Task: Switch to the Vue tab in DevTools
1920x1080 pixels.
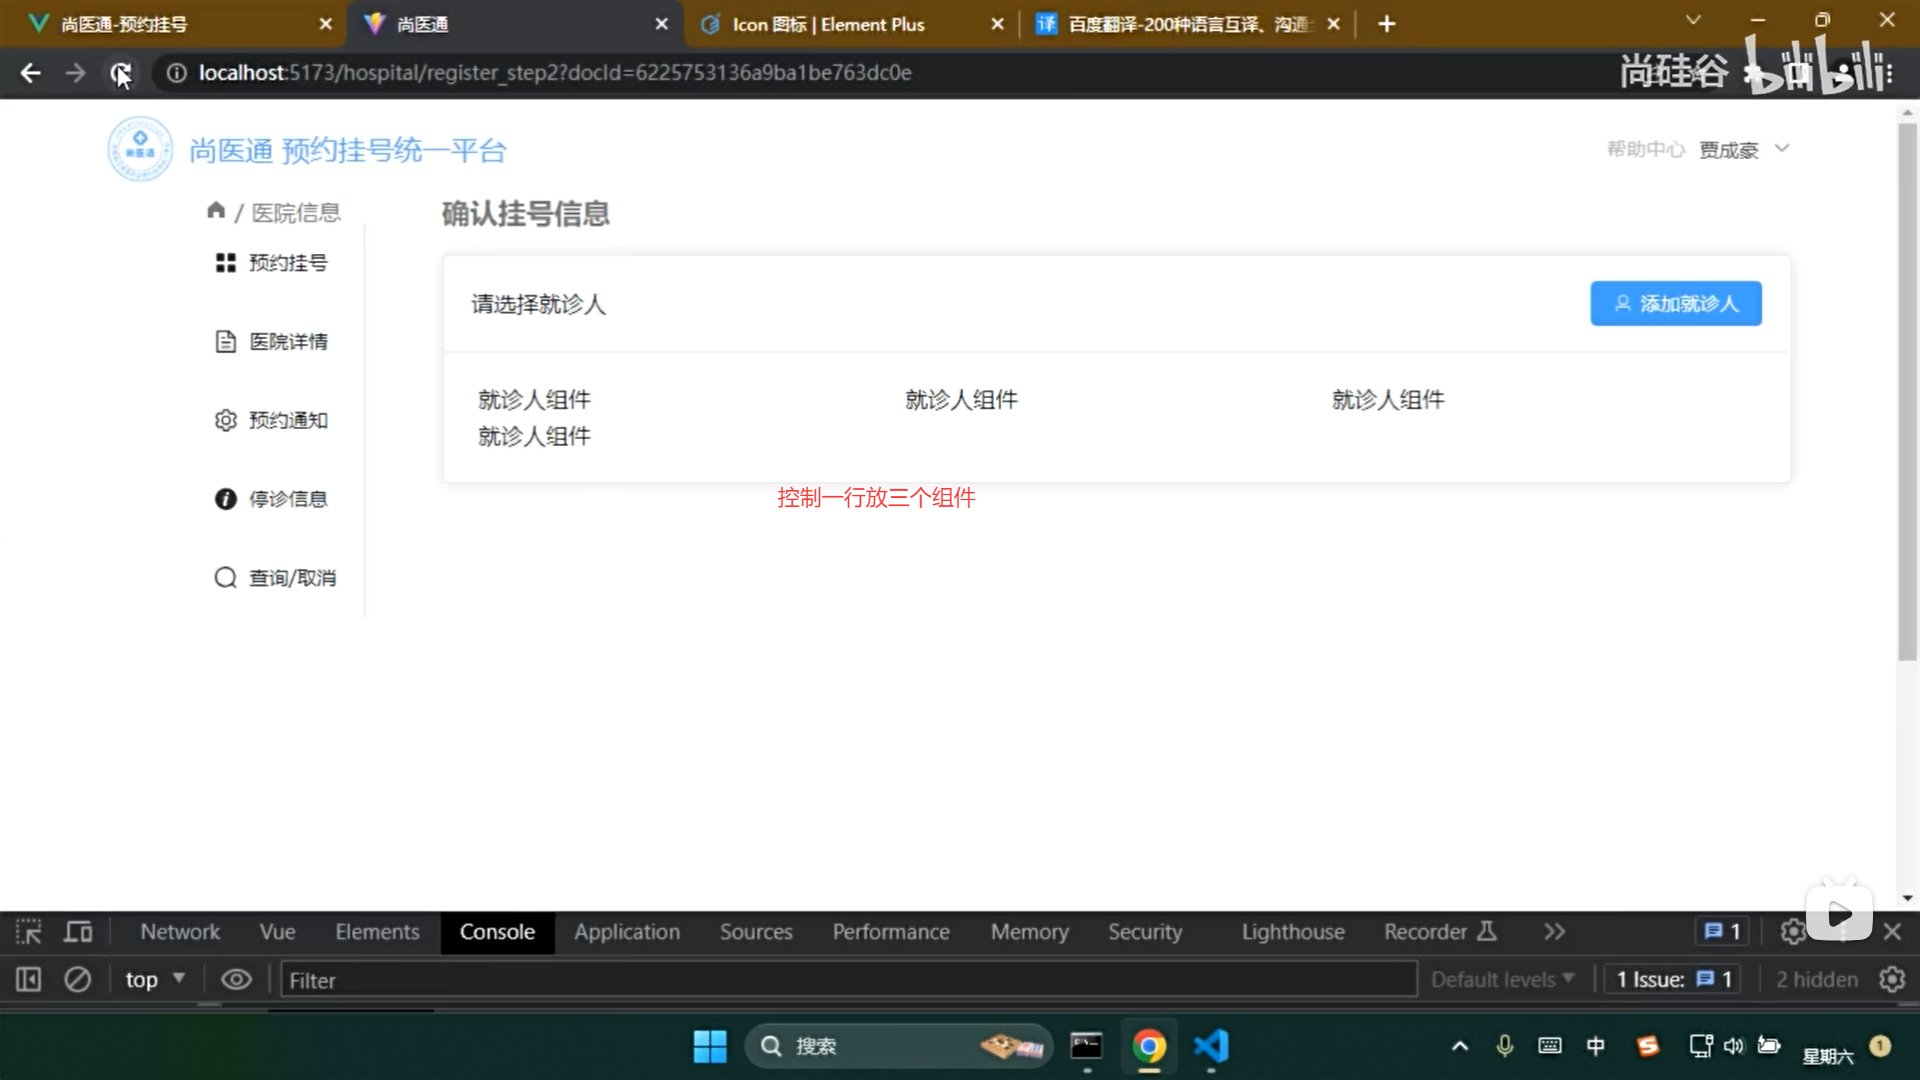Action: click(277, 931)
